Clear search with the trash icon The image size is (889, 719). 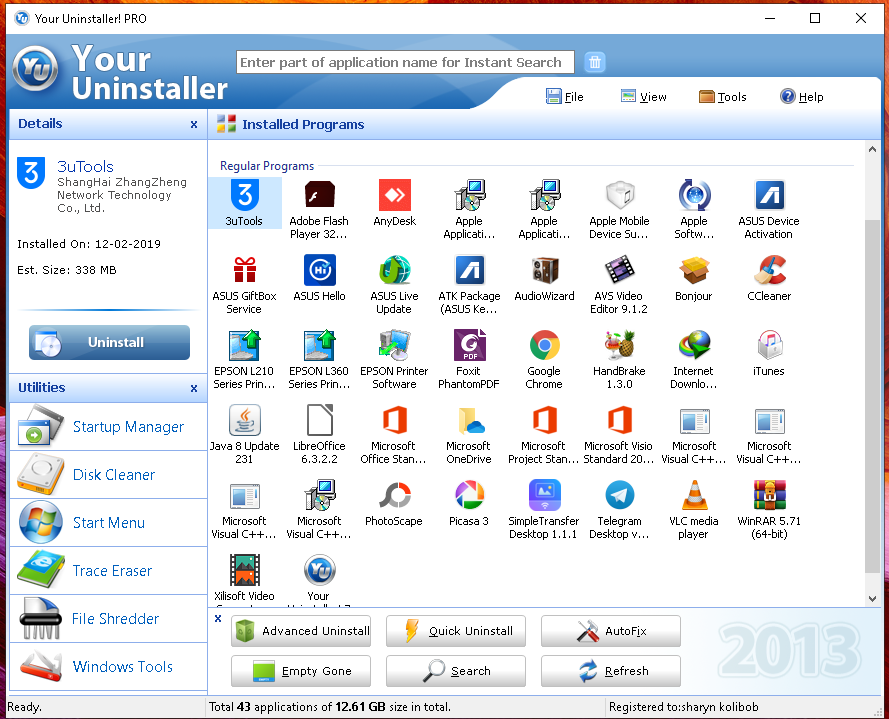point(595,62)
